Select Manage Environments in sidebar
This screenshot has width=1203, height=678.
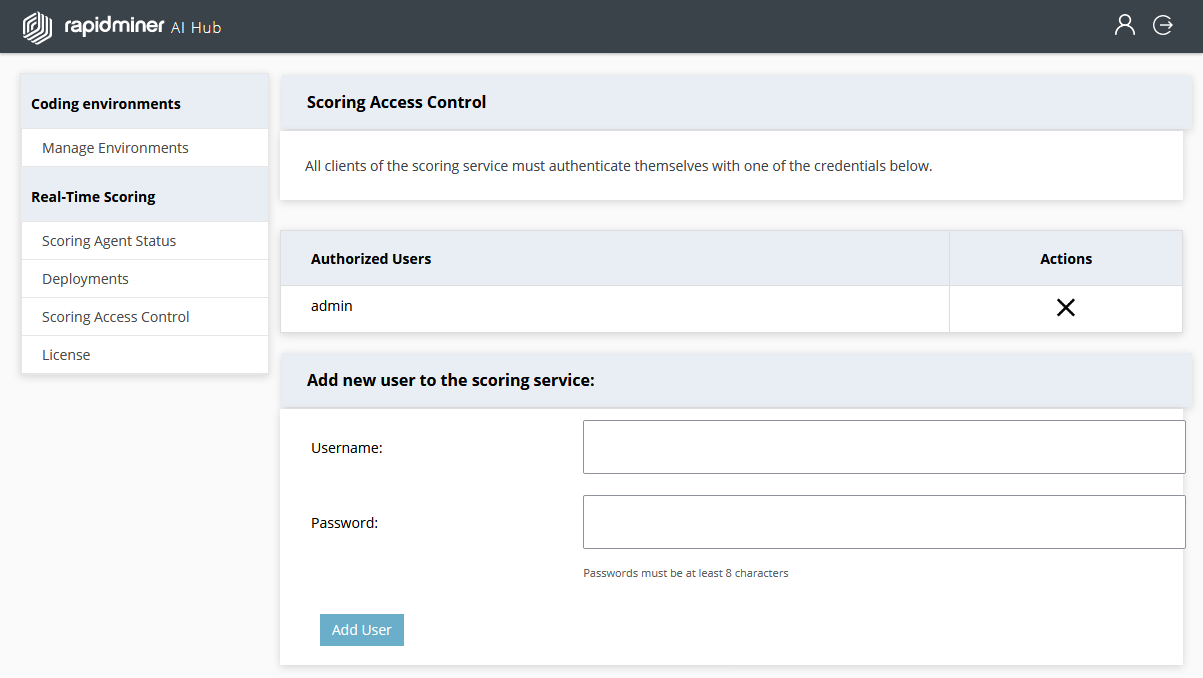(x=115, y=147)
